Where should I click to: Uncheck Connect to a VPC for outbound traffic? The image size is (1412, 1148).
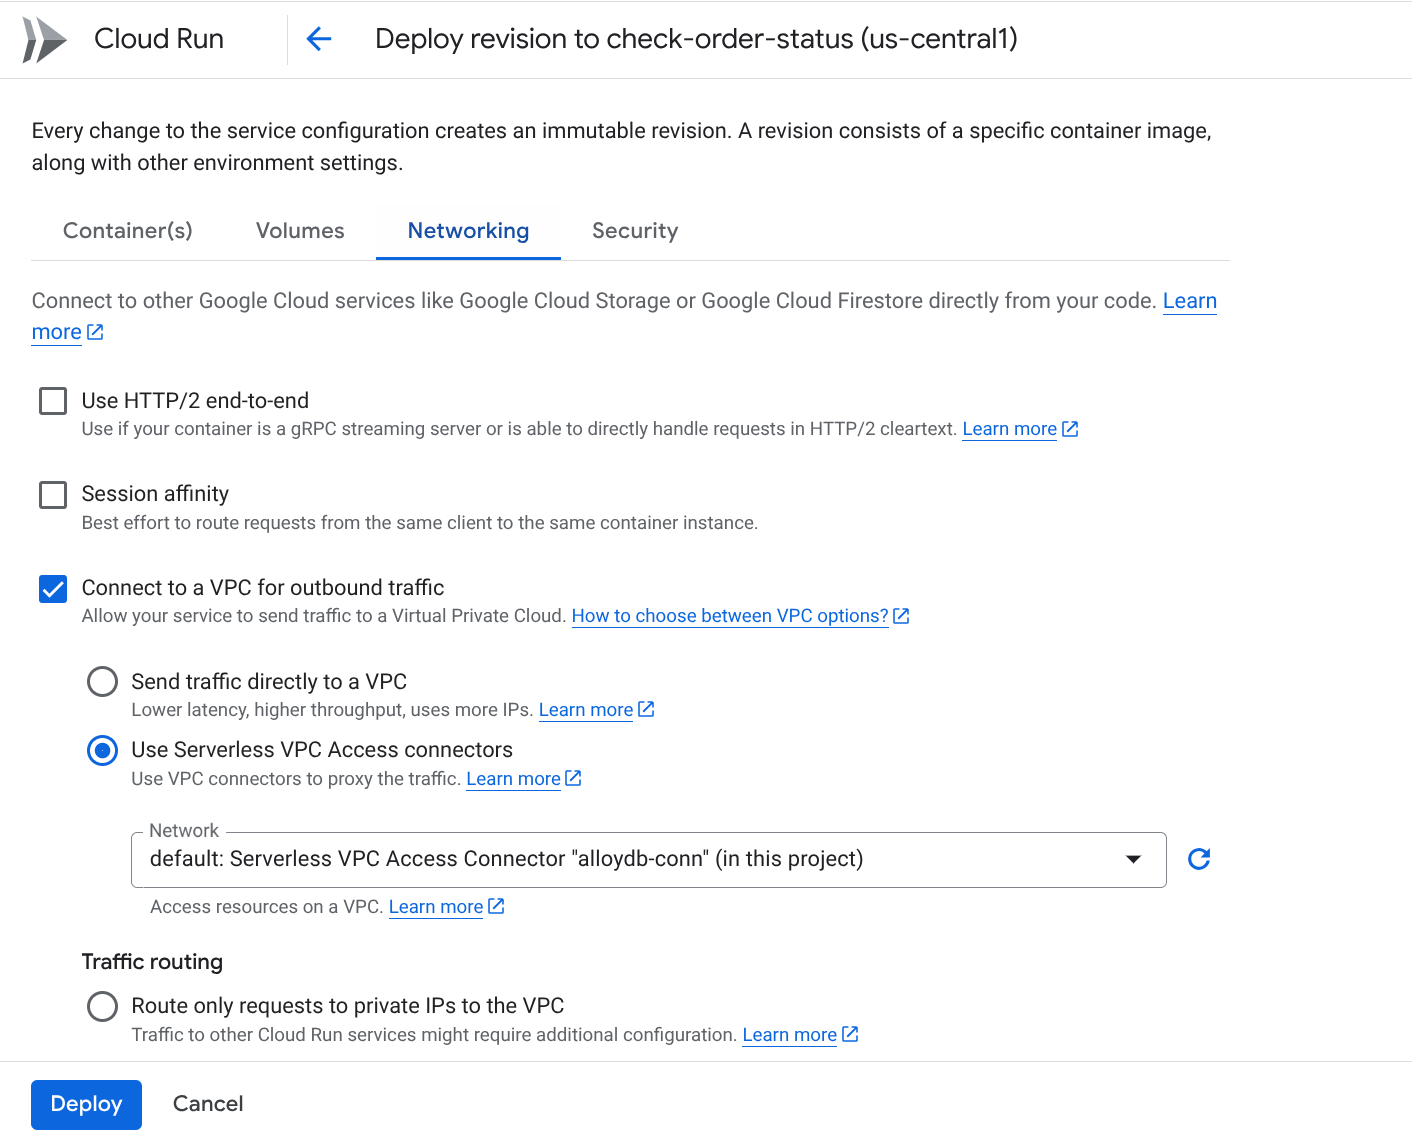coord(53,589)
